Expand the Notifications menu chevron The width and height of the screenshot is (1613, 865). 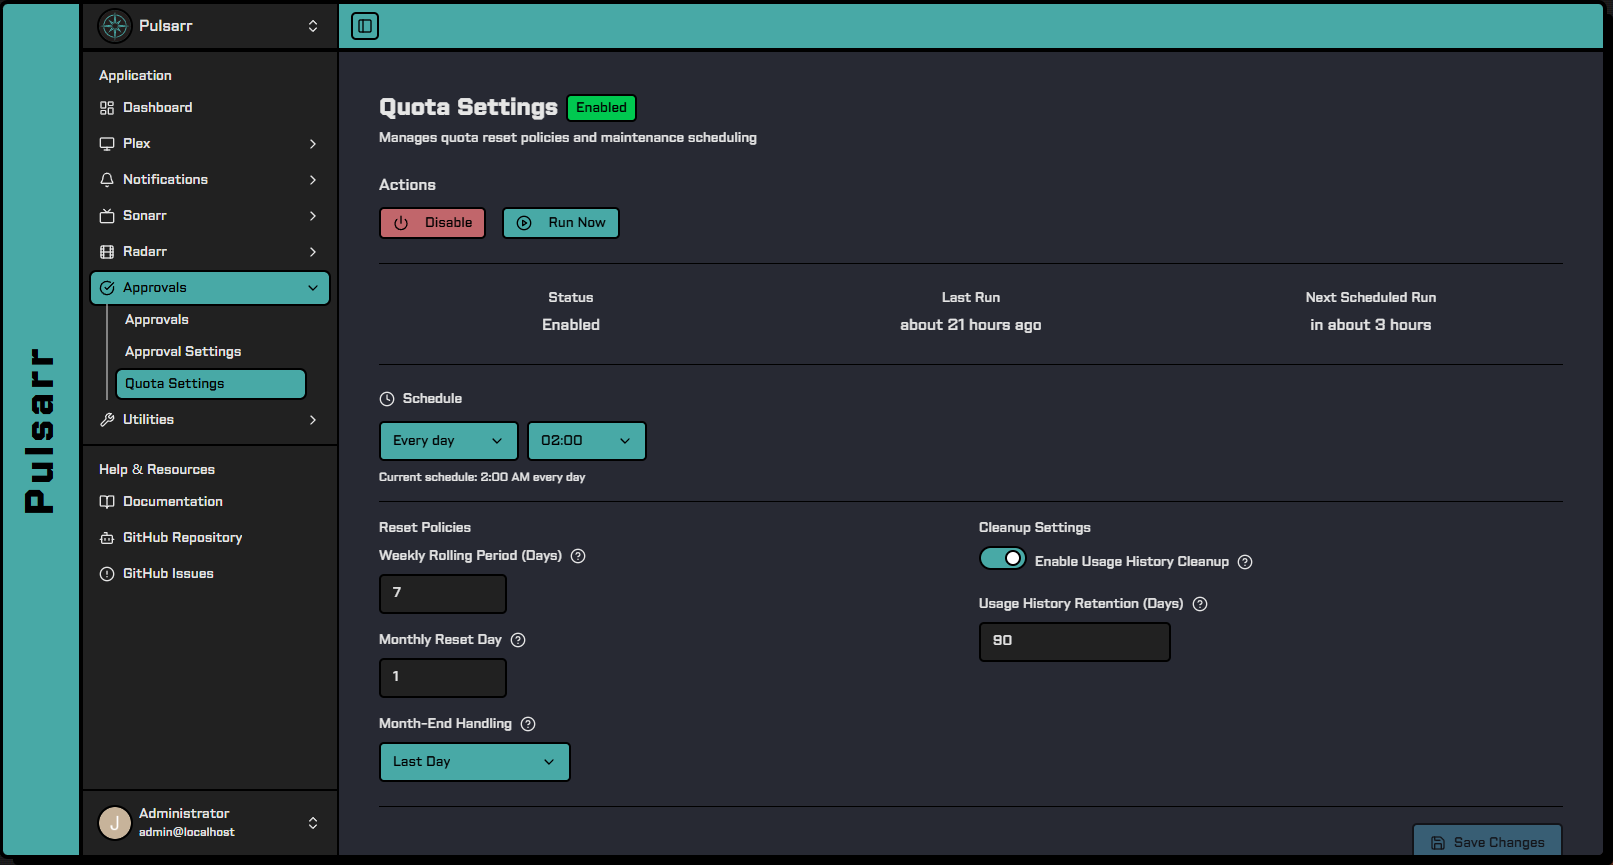[313, 180]
